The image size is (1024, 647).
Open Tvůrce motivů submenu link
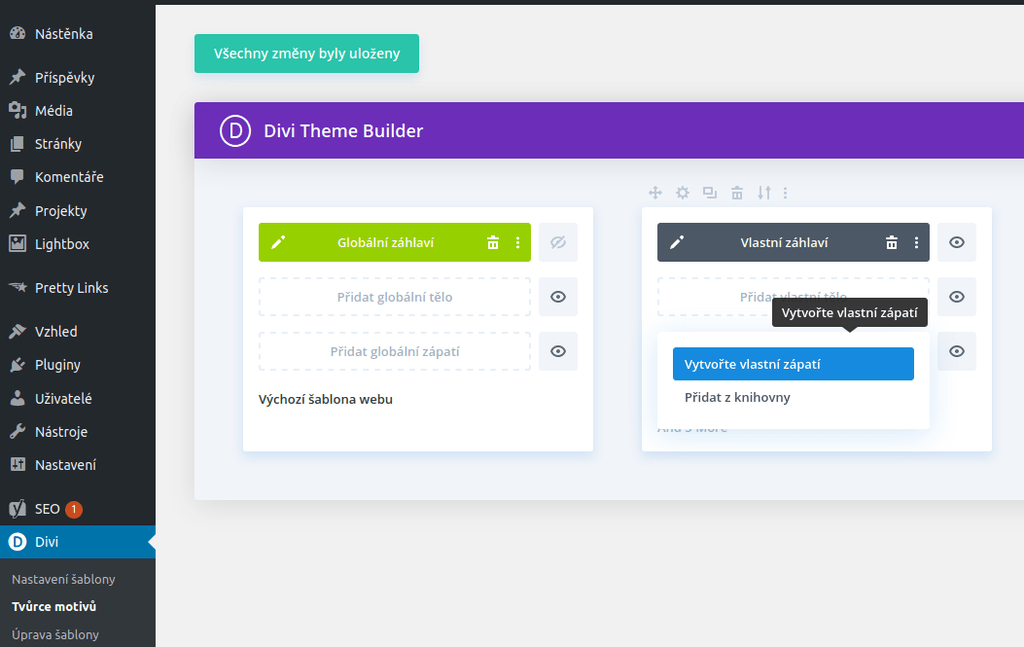click(x=54, y=607)
